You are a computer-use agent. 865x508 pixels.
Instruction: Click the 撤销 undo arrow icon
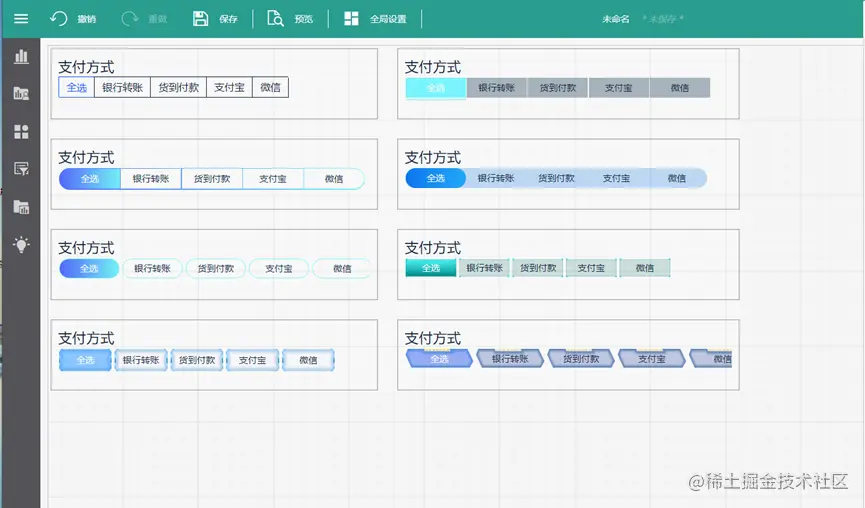click(x=58, y=19)
